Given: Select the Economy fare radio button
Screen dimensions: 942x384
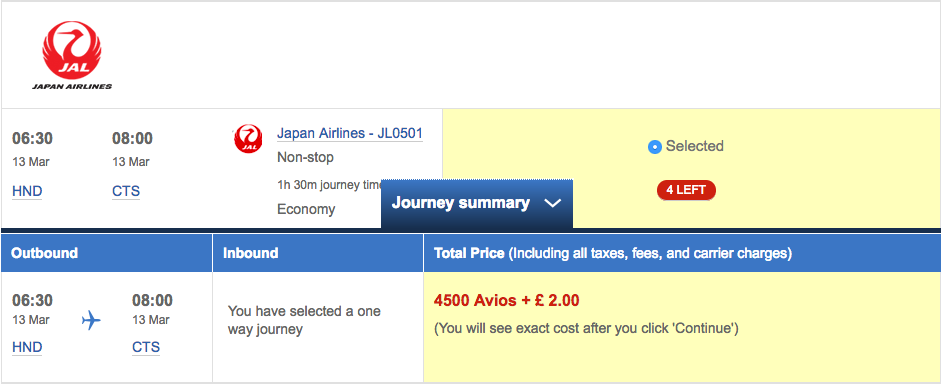Looking at the screenshot, I should [x=655, y=147].
